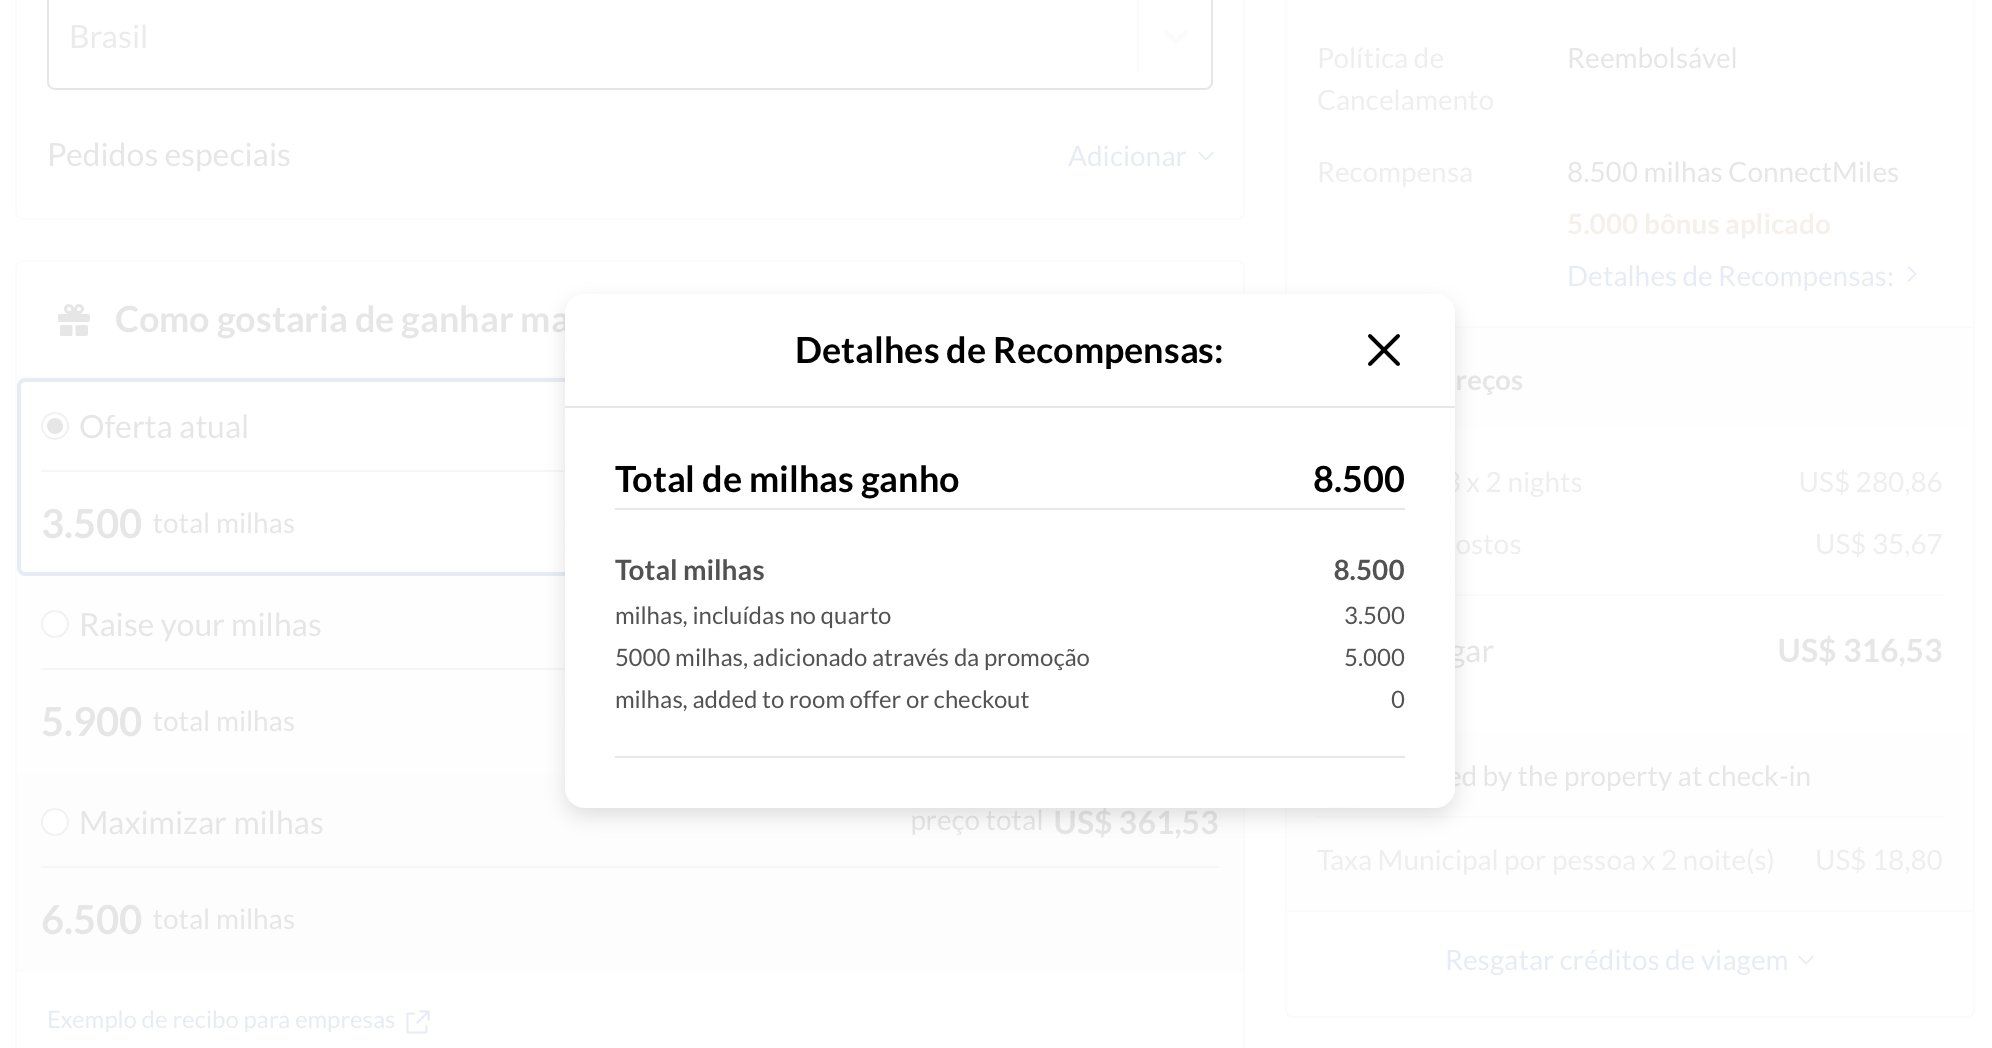Expand Pedidos especiais with Adicionar

click(1140, 156)
